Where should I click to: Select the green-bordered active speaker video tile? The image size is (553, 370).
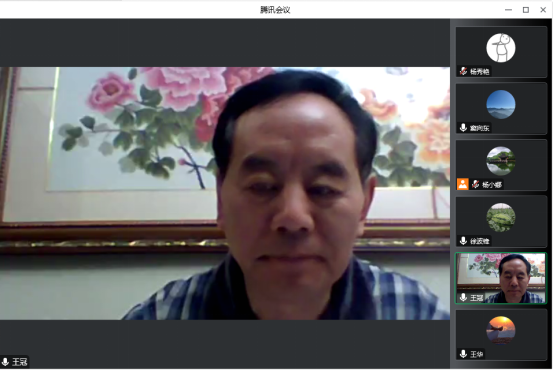point(501,278)
